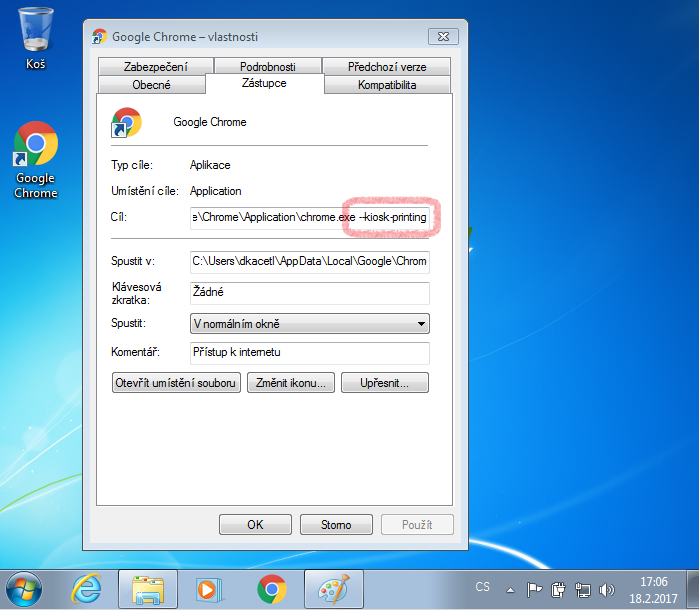Open network tray icon
Viewport: 699px width, 610px height.
pos(582,590)
